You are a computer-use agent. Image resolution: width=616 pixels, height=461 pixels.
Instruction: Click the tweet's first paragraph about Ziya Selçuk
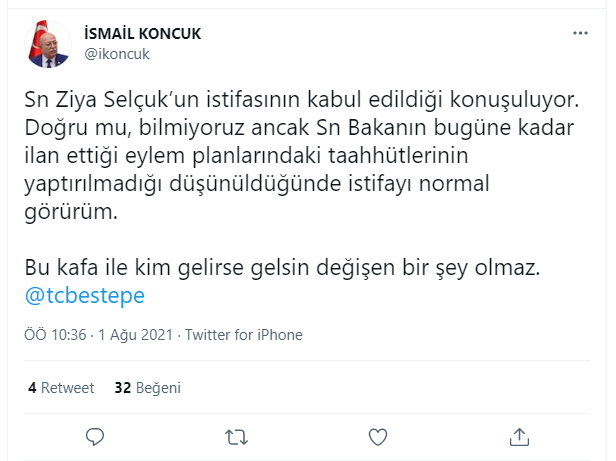(x=300, y=155)
